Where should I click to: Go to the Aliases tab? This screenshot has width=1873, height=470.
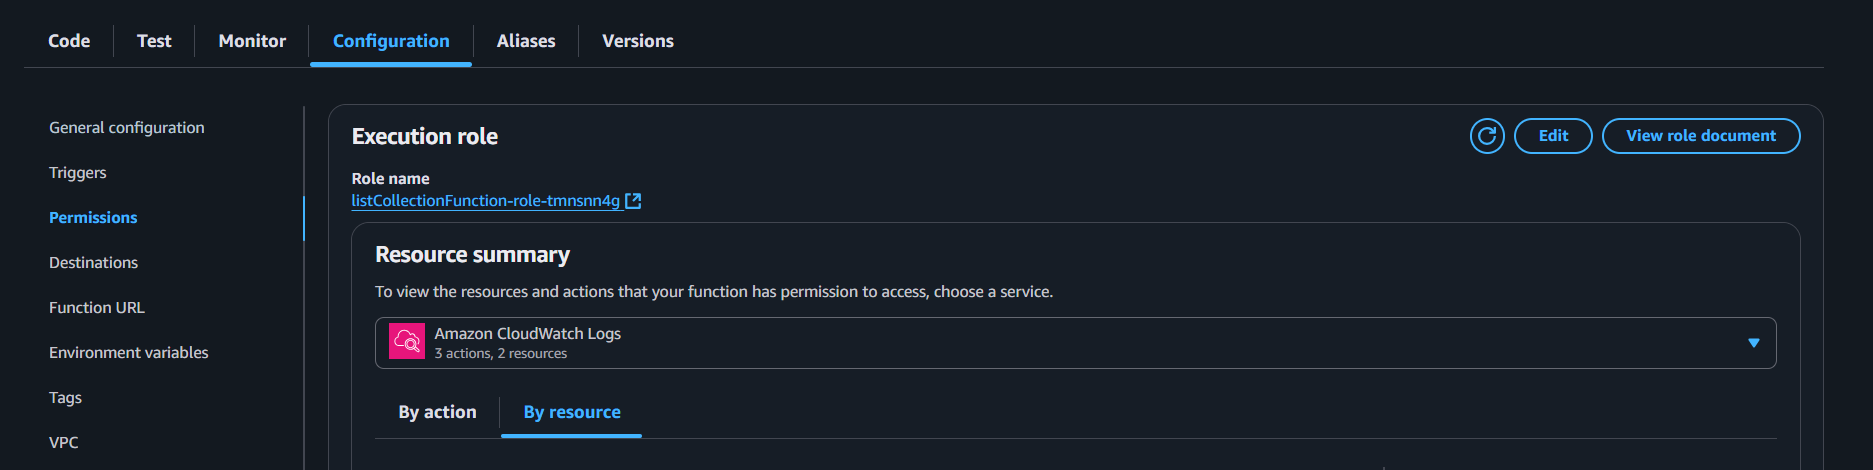tap(526, 41)
